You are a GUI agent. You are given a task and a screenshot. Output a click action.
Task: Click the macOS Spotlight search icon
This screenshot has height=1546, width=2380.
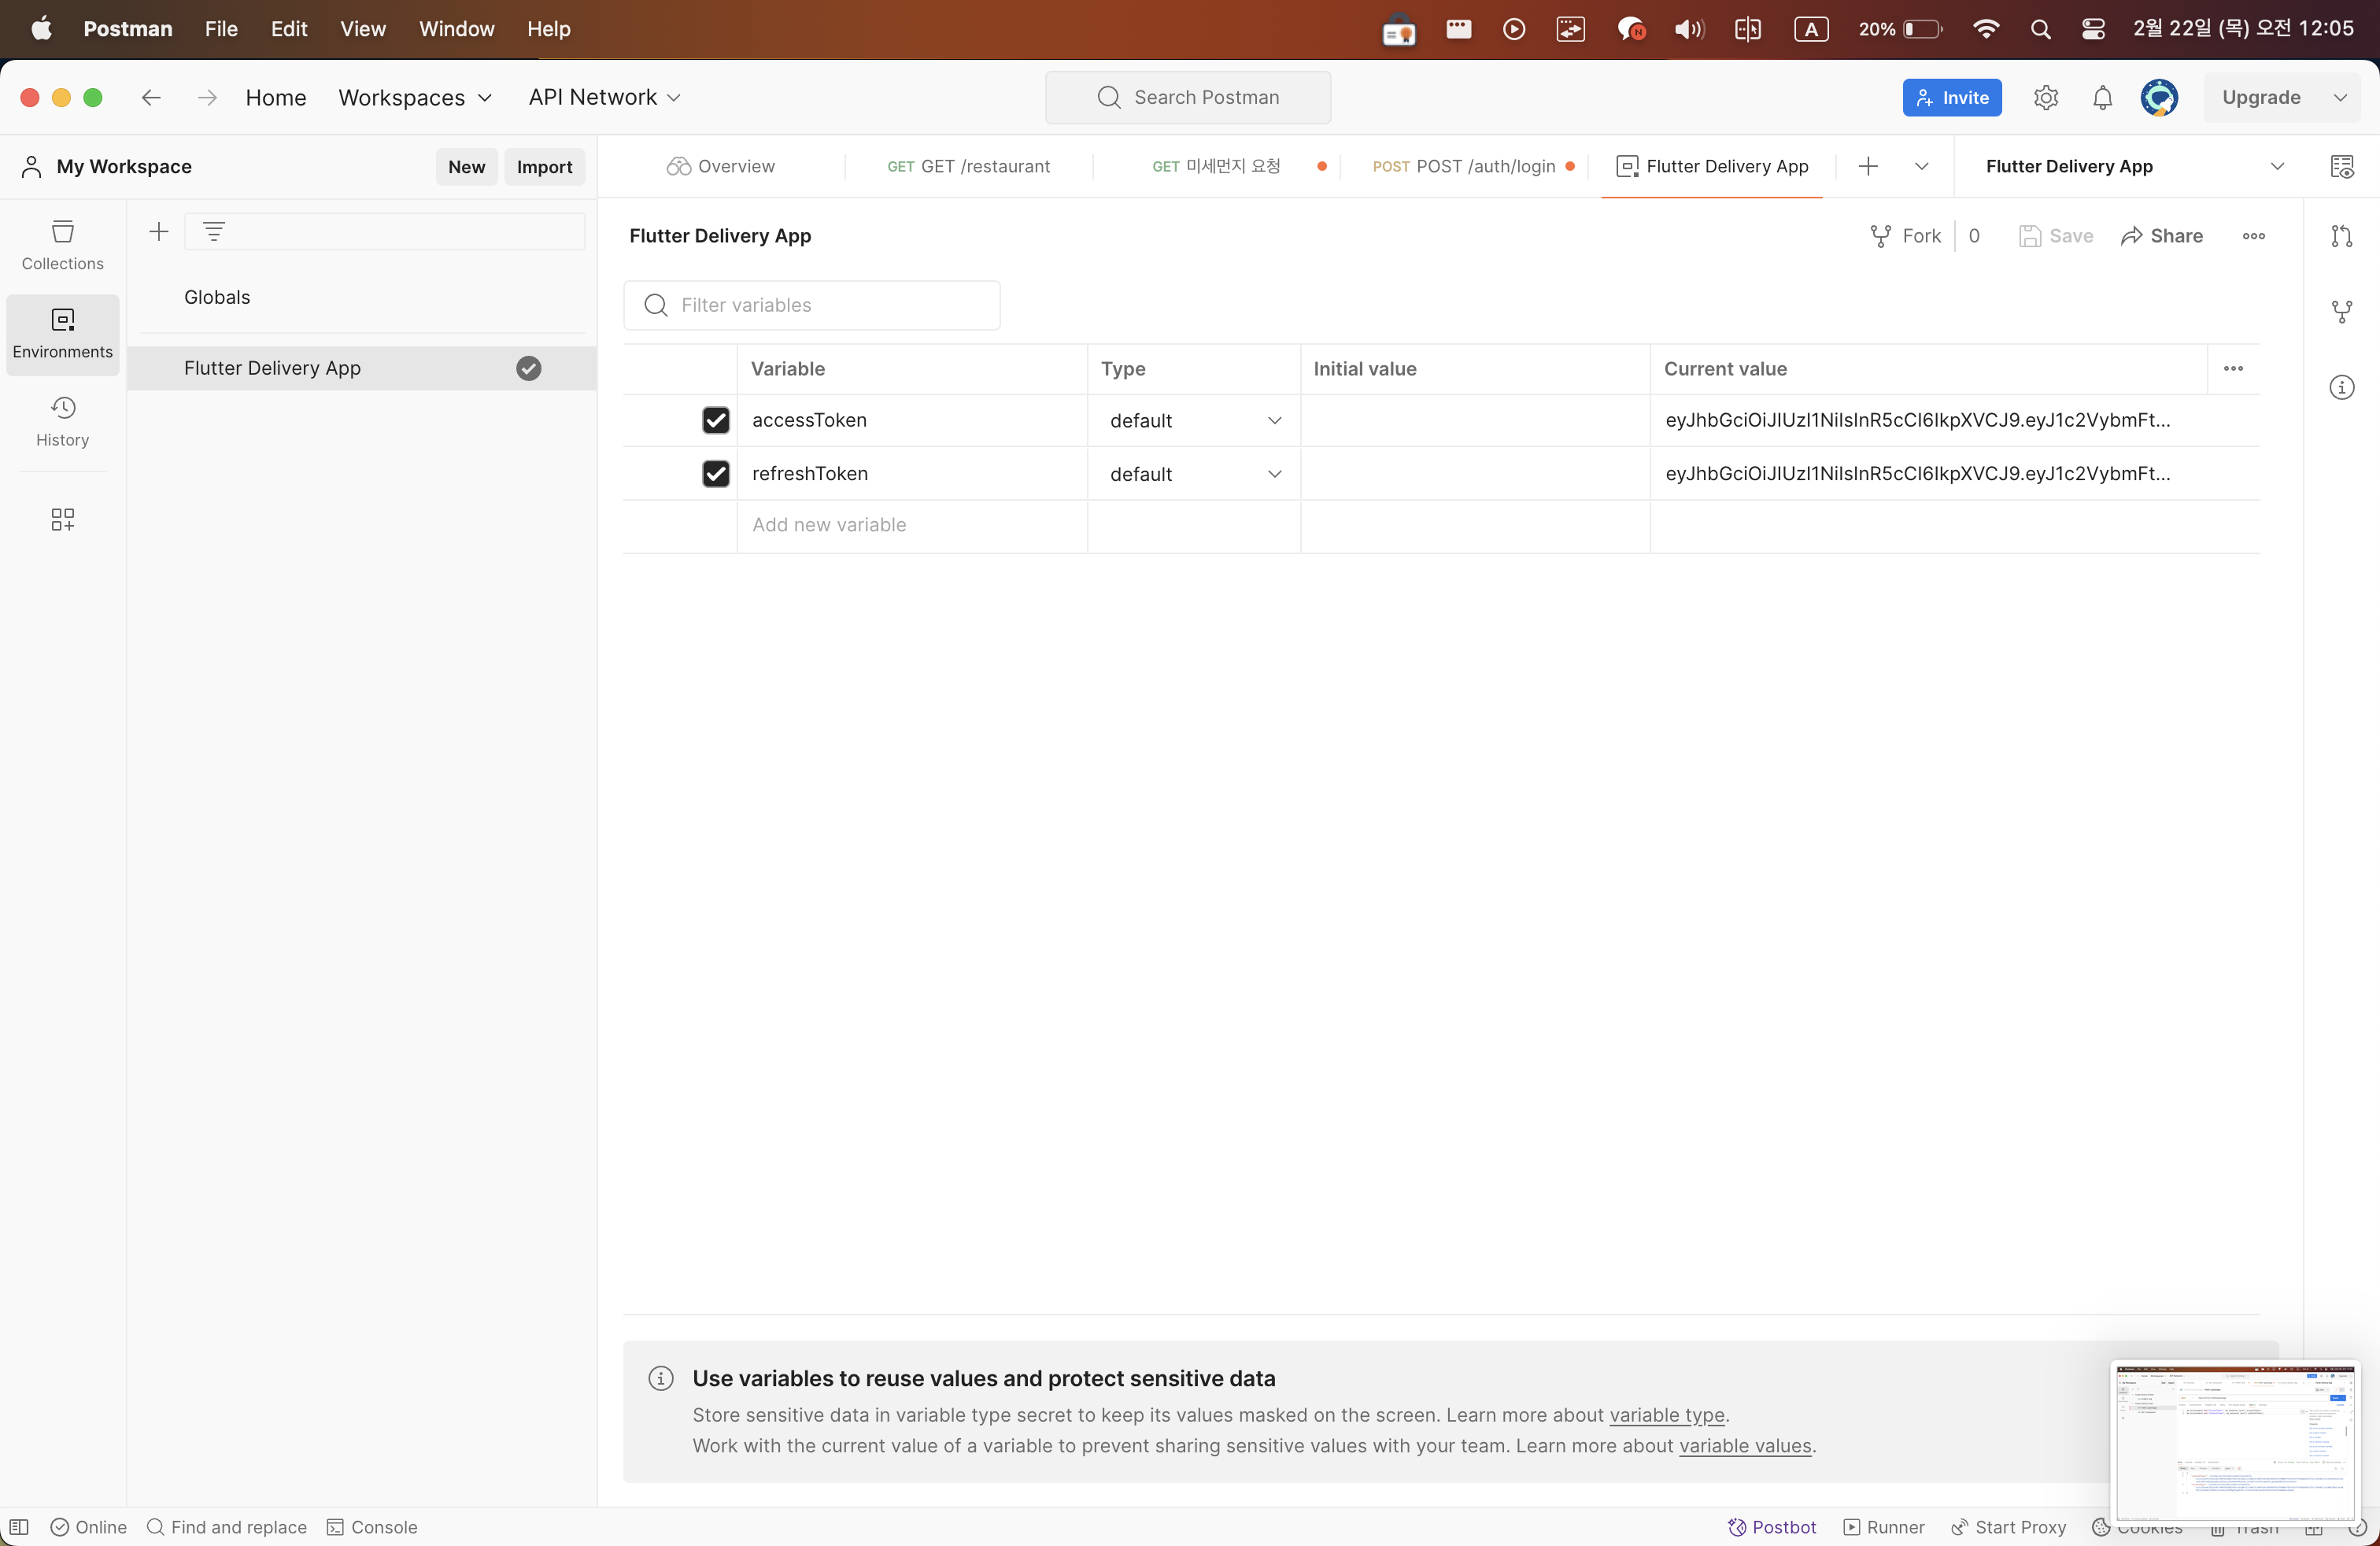pyautogui.click(x=2040, y=29)
